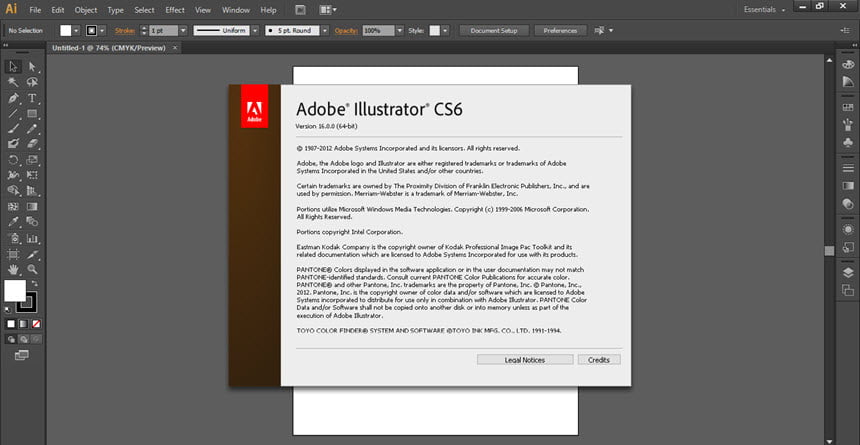Select the Rectangle tool
Screen dimensions: 860x445
[32, 114]
